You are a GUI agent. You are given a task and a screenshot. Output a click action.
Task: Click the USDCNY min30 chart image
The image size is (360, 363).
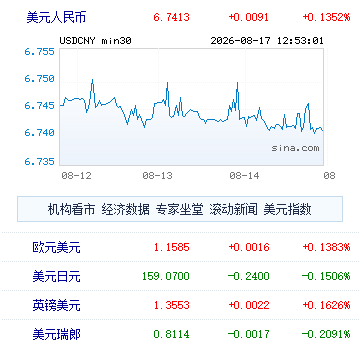click(x=192, y=107)
